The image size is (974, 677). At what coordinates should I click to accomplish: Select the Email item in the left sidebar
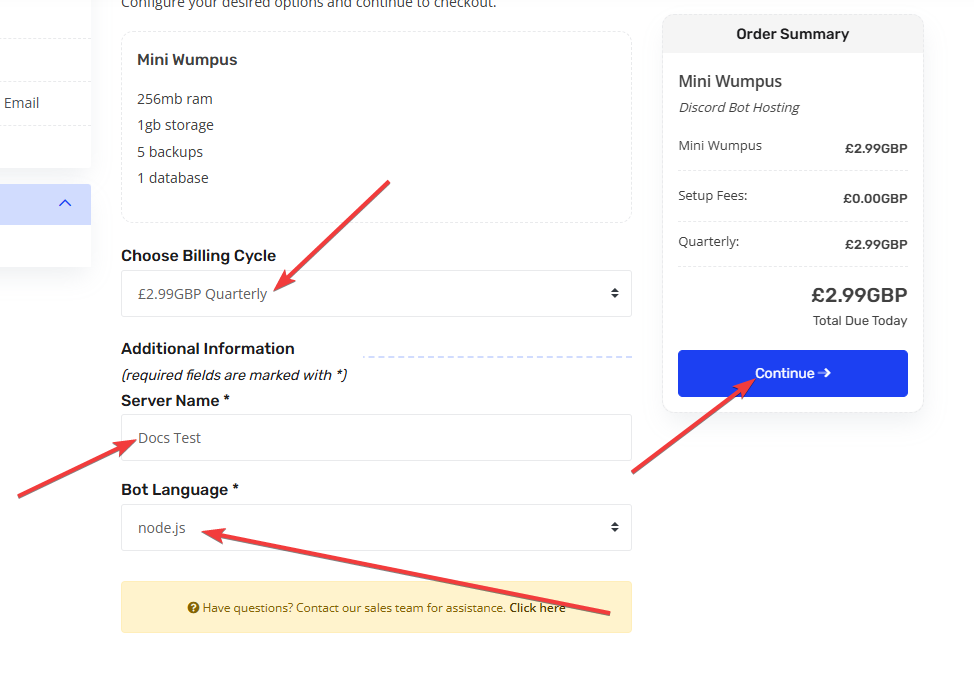click(x=22, y=103)
